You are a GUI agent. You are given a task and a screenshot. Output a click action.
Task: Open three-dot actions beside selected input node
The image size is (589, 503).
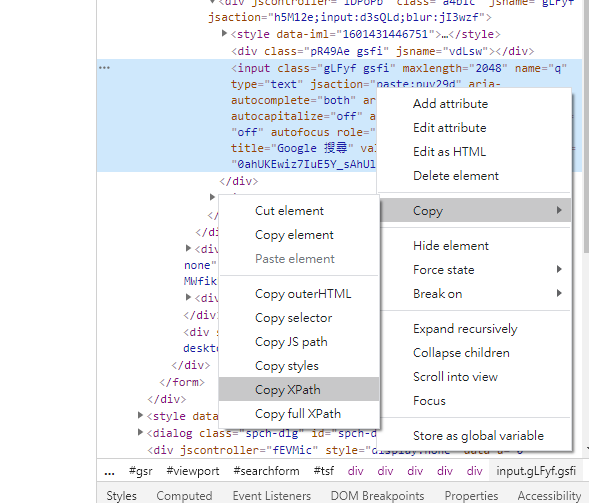coord(104,68)
